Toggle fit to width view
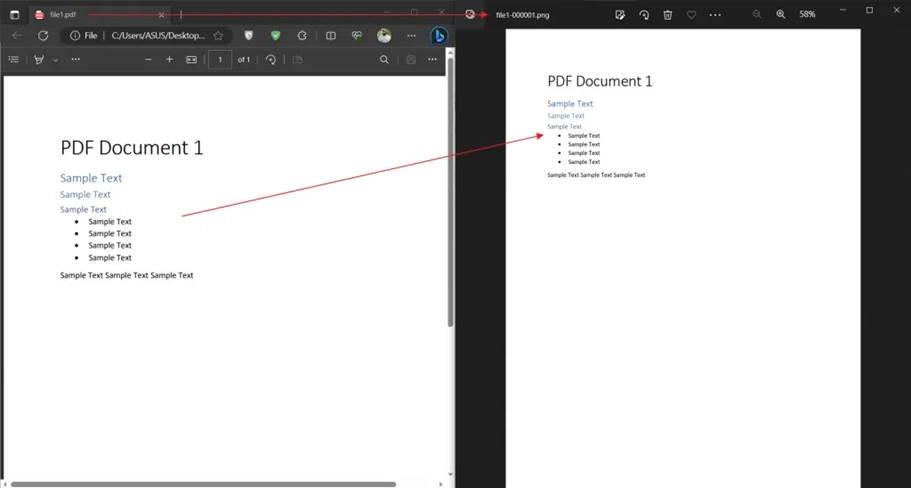The height and width of the screenshot is (488, 911). click(x=191, y=59)
